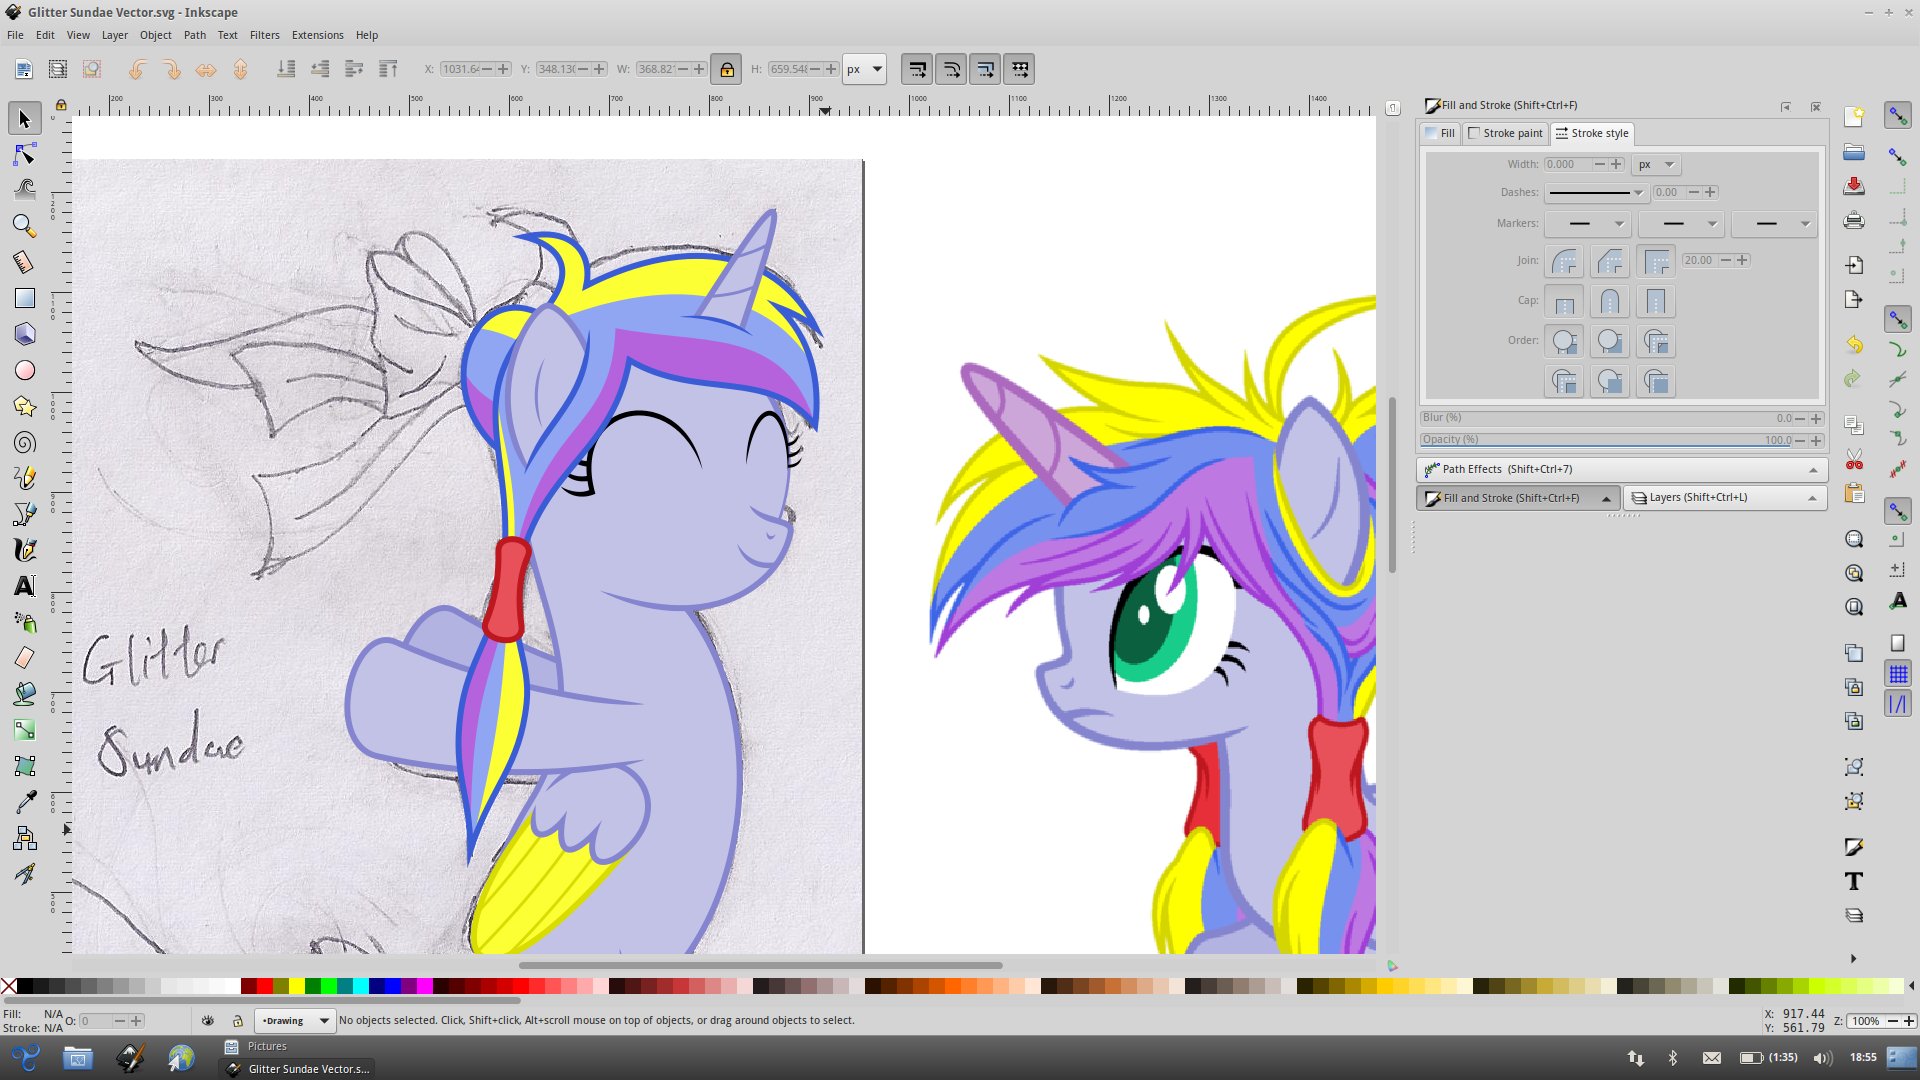Select the Eraser tool
Viewport: 1920px width, 1080px height.
click(24, 658)
